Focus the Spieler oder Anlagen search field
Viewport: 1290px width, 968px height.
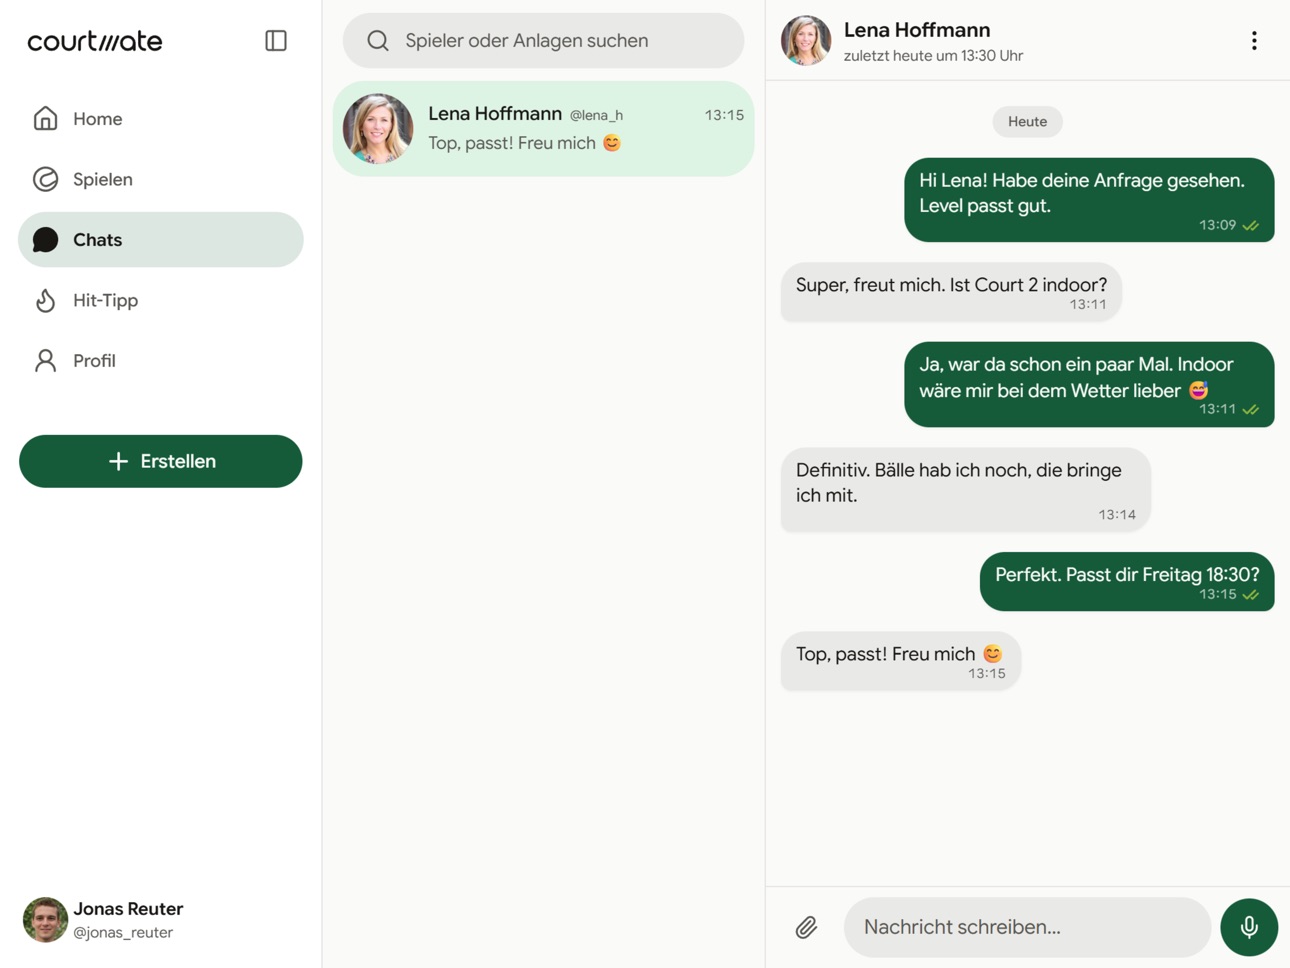(543, 41)
